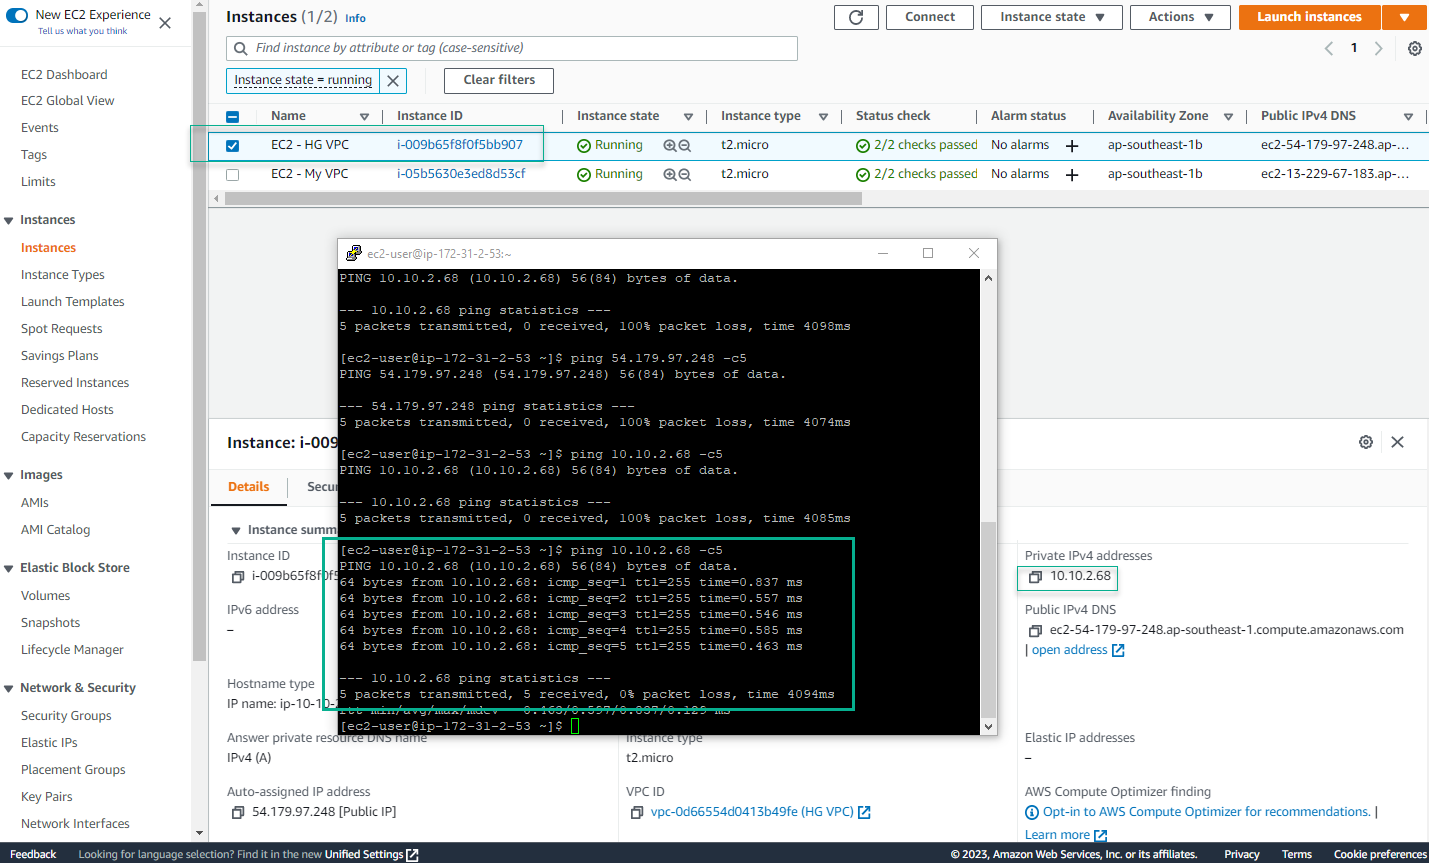
Task: Open Security Groups in sidebar
Action: point(66,716)
